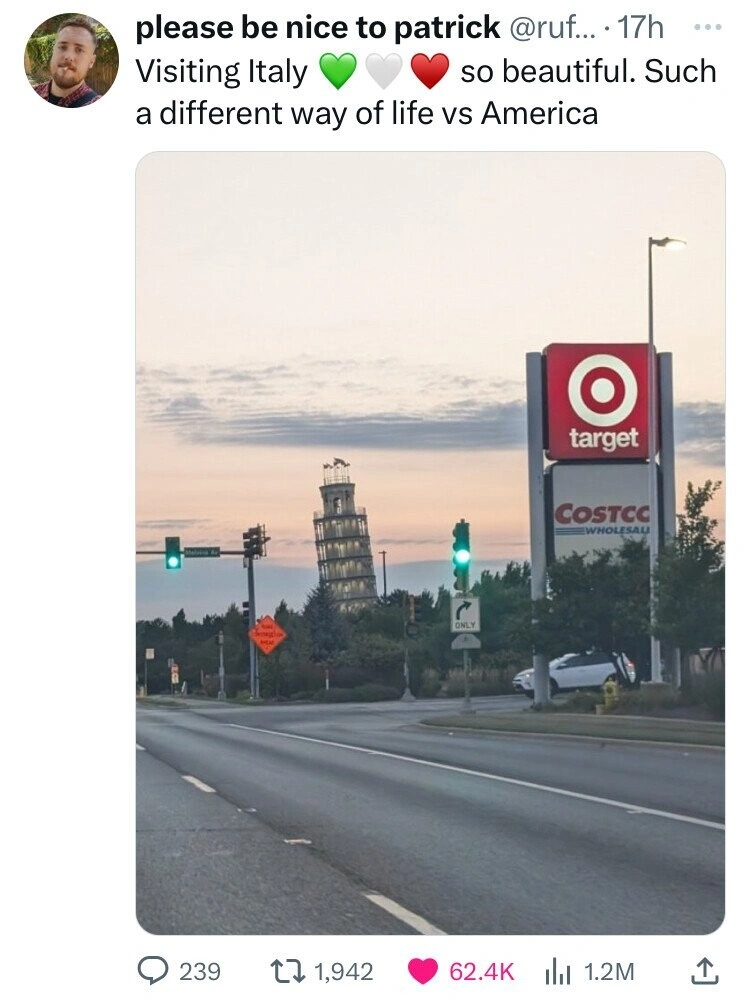Screen dimensions: 750x1000
Task: Click the Target sign in photo
Action: [x=600, y=402]
